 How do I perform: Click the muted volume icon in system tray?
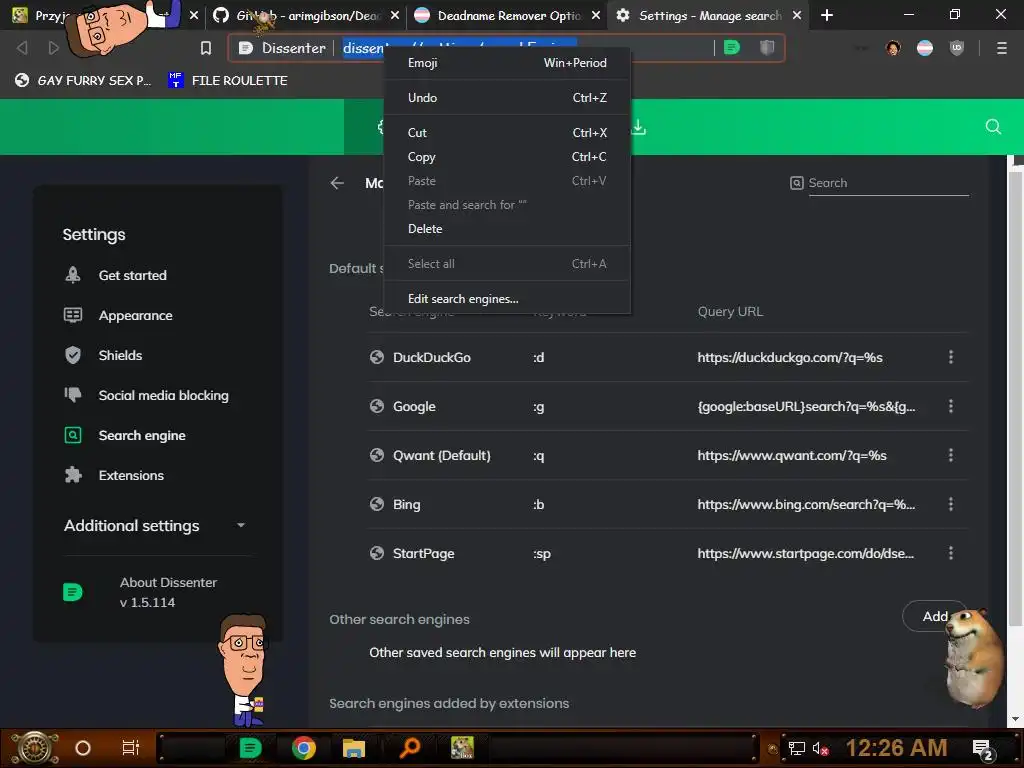tap(820, 748)
